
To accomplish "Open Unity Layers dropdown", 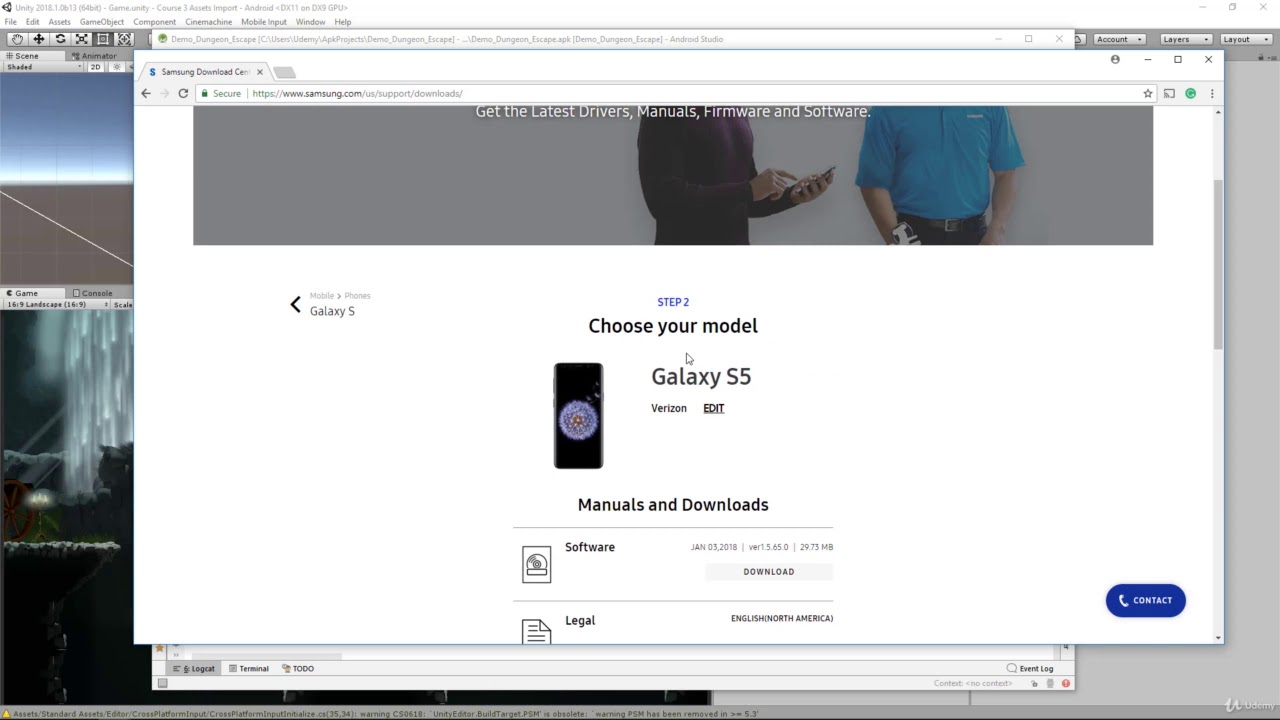I will point(1186,39).
